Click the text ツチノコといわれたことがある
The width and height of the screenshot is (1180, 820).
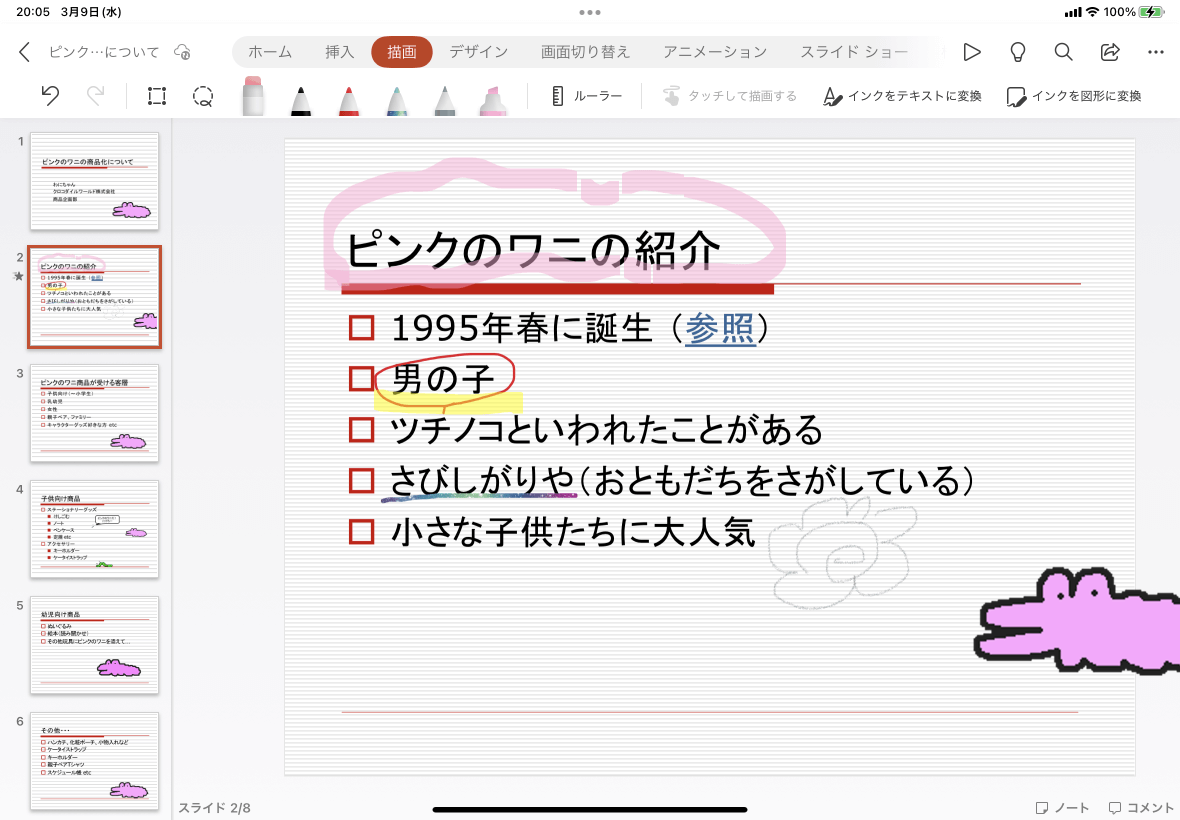(x=606, y=430)
